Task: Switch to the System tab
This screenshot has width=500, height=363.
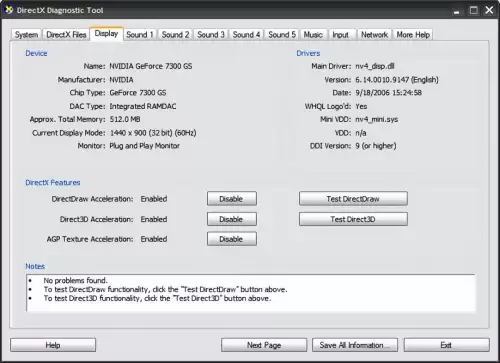Action: (x=26, y=35)
